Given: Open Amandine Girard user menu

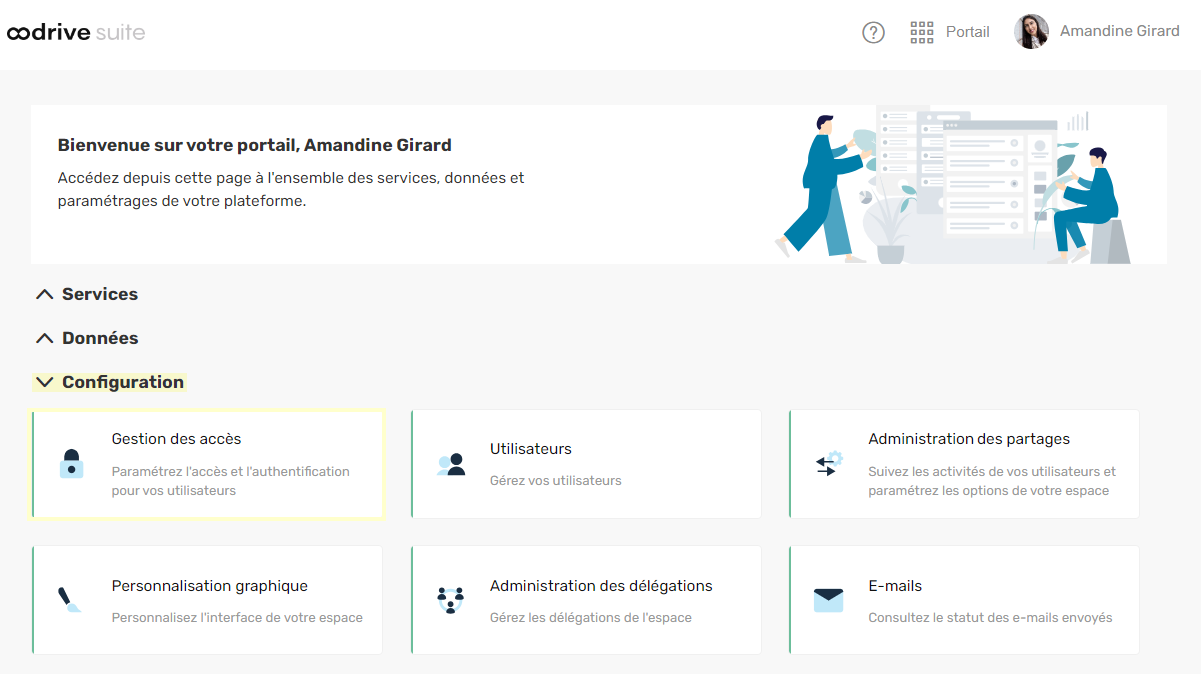Looking at the screenshot, I should coord(1119,31).
